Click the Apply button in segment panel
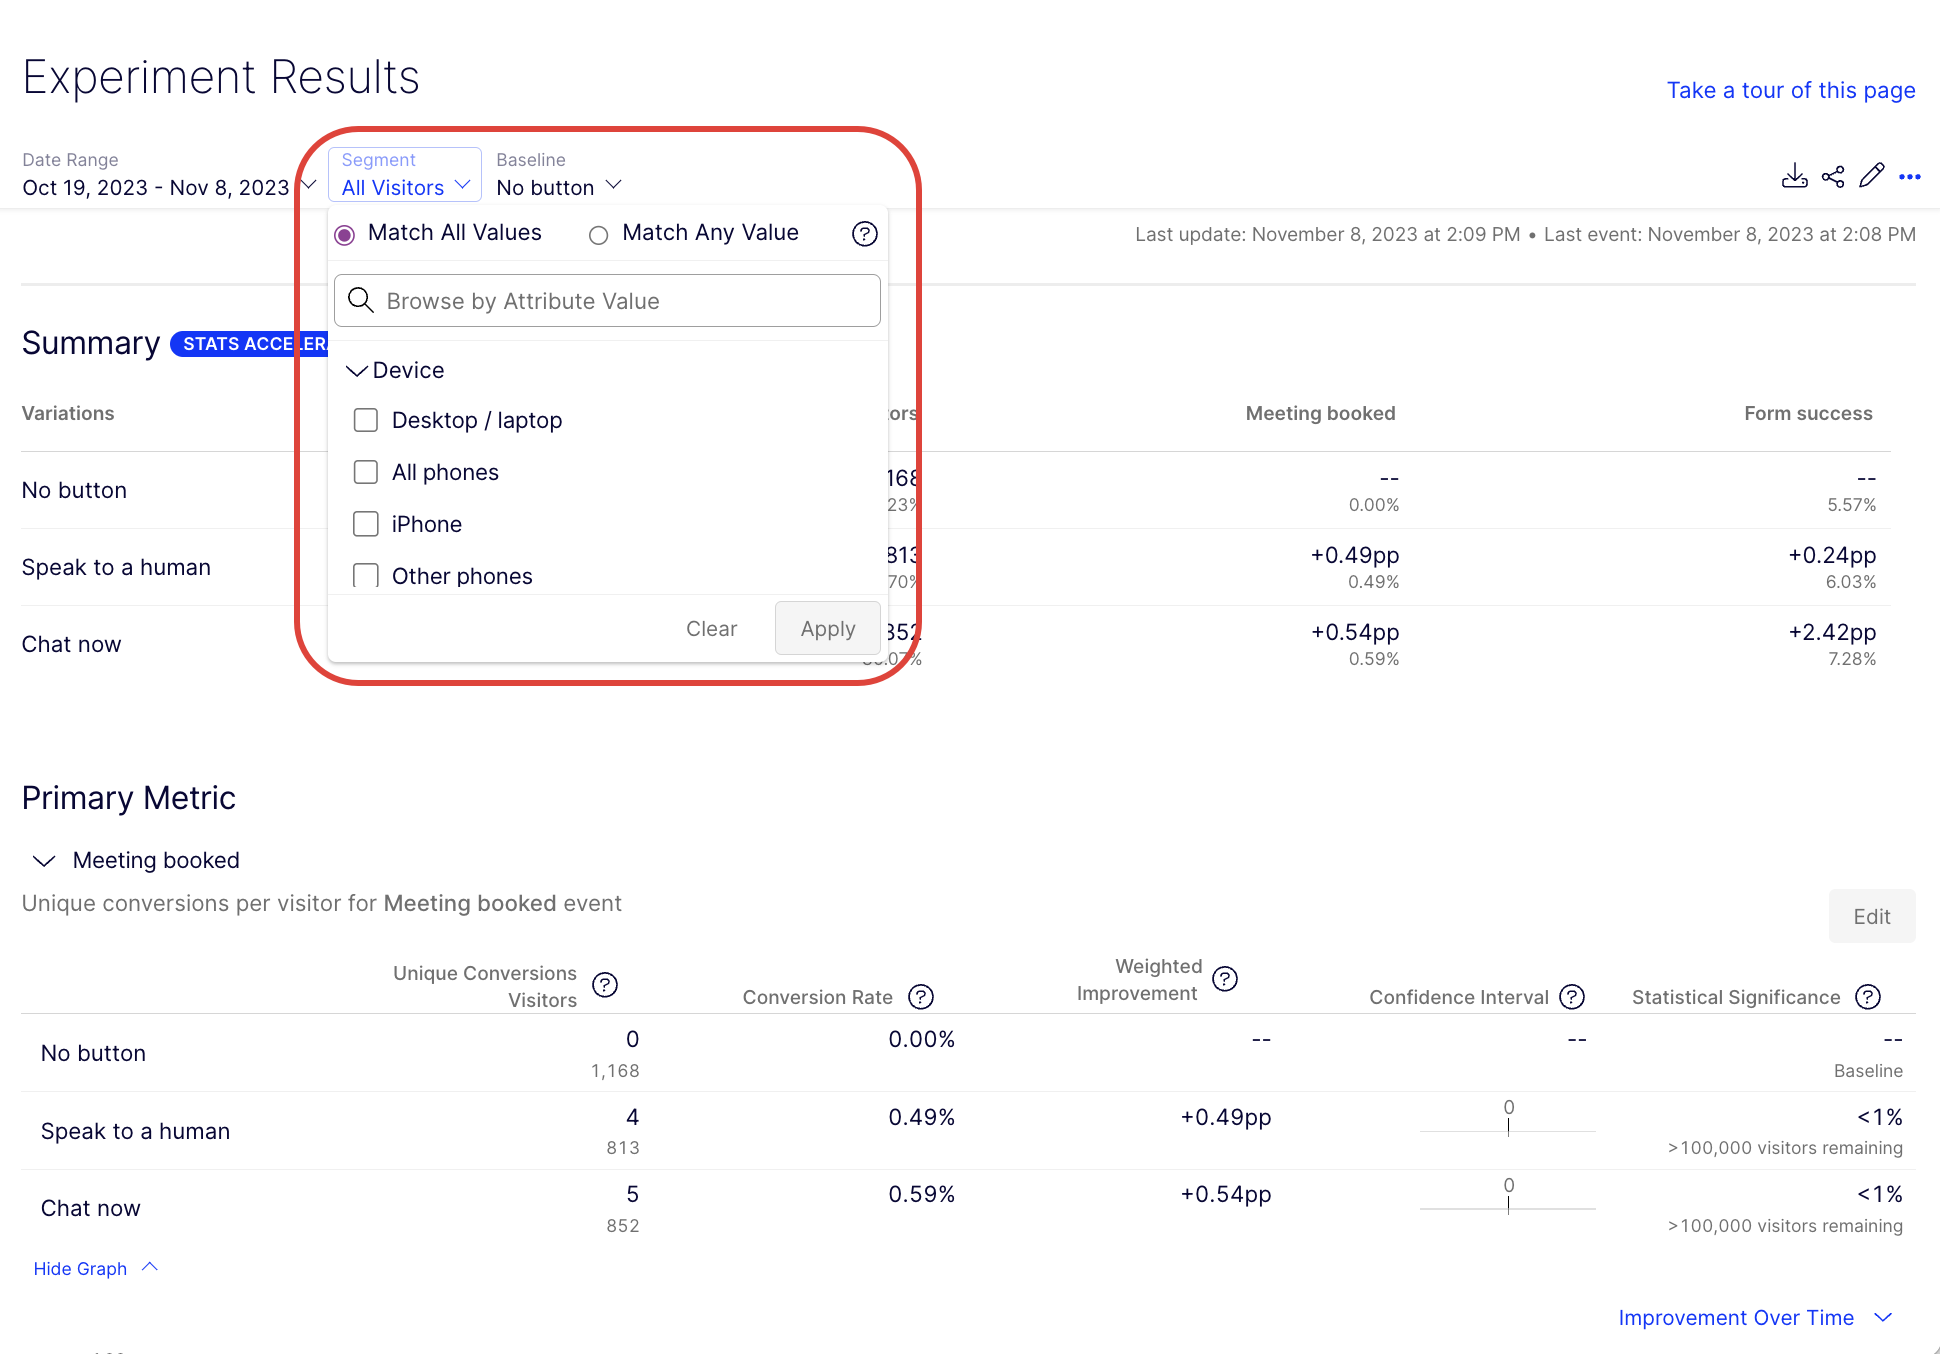This screenshot has width=1940, height=1354. point(827,629)
